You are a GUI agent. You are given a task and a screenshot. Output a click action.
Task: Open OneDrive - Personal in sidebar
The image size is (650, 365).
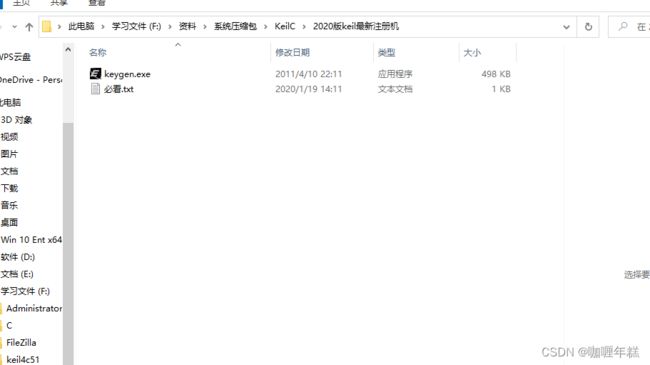[31, 80]
